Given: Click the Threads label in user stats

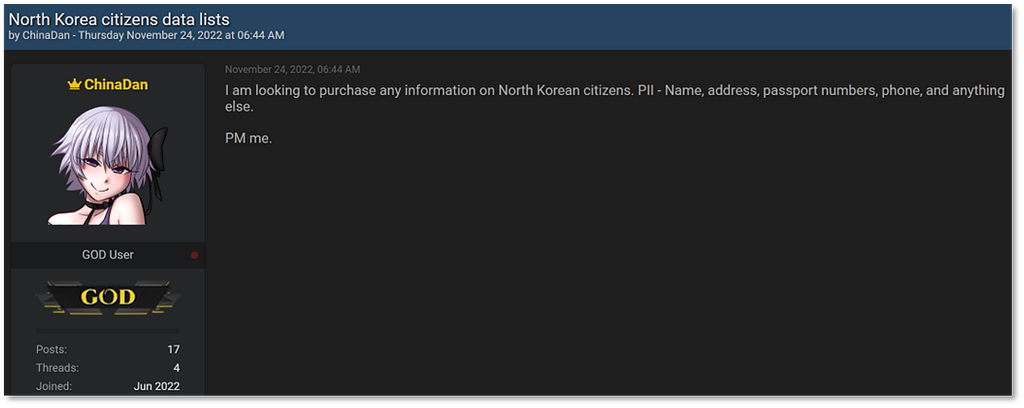Looking at the screenshot, I should (57, 367).
